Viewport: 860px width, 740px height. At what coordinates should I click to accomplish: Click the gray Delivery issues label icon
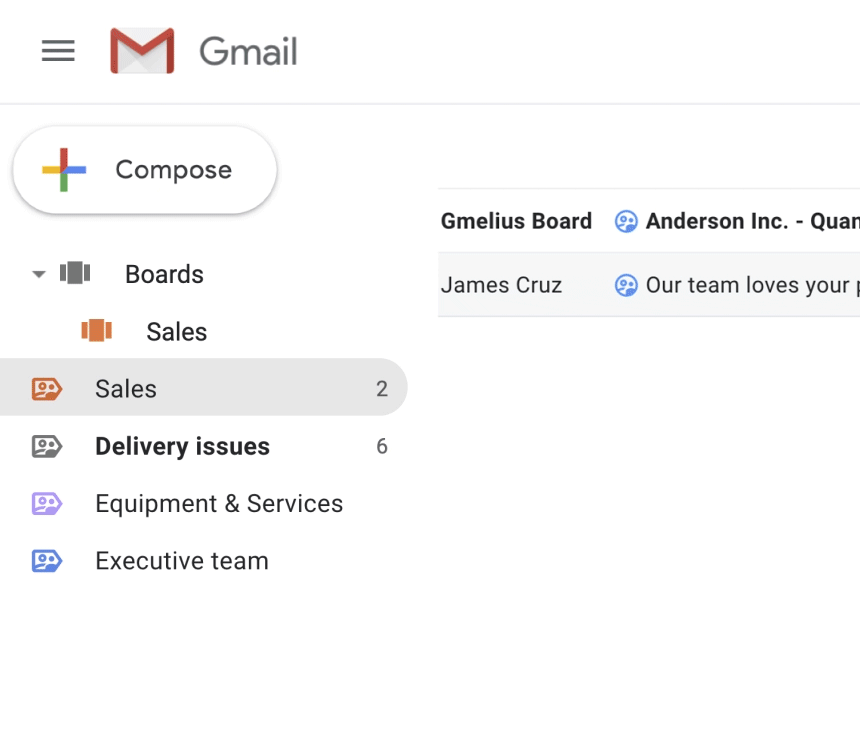[x=47, y=446]
